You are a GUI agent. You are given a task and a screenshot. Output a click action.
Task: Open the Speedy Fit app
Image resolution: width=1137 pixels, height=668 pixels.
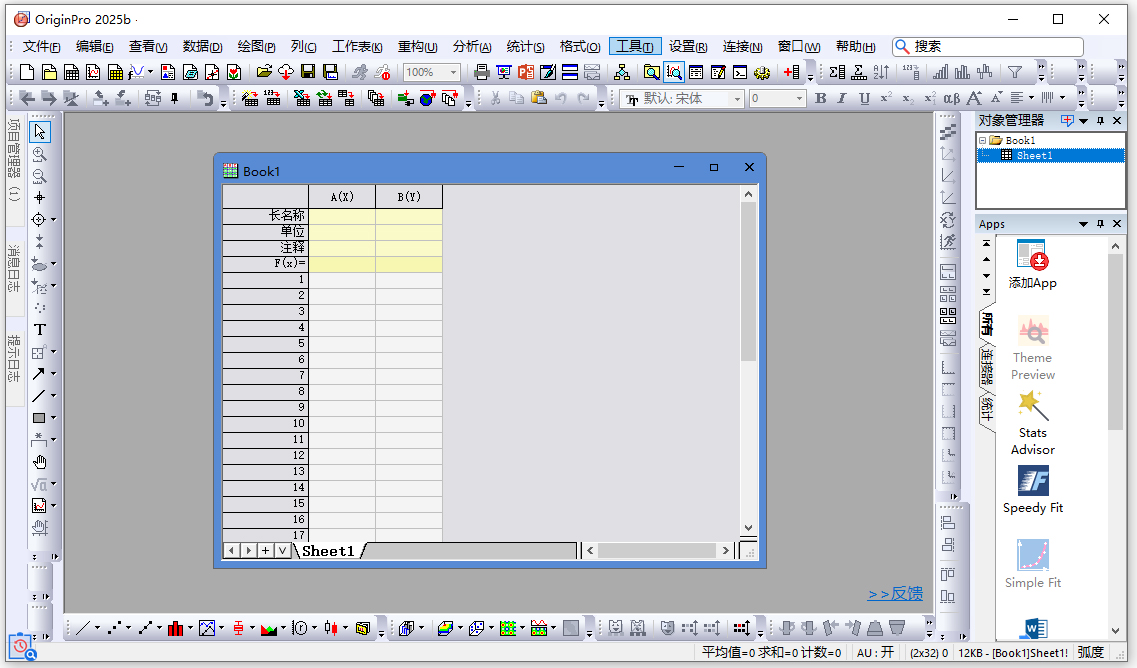(1033, 490)
